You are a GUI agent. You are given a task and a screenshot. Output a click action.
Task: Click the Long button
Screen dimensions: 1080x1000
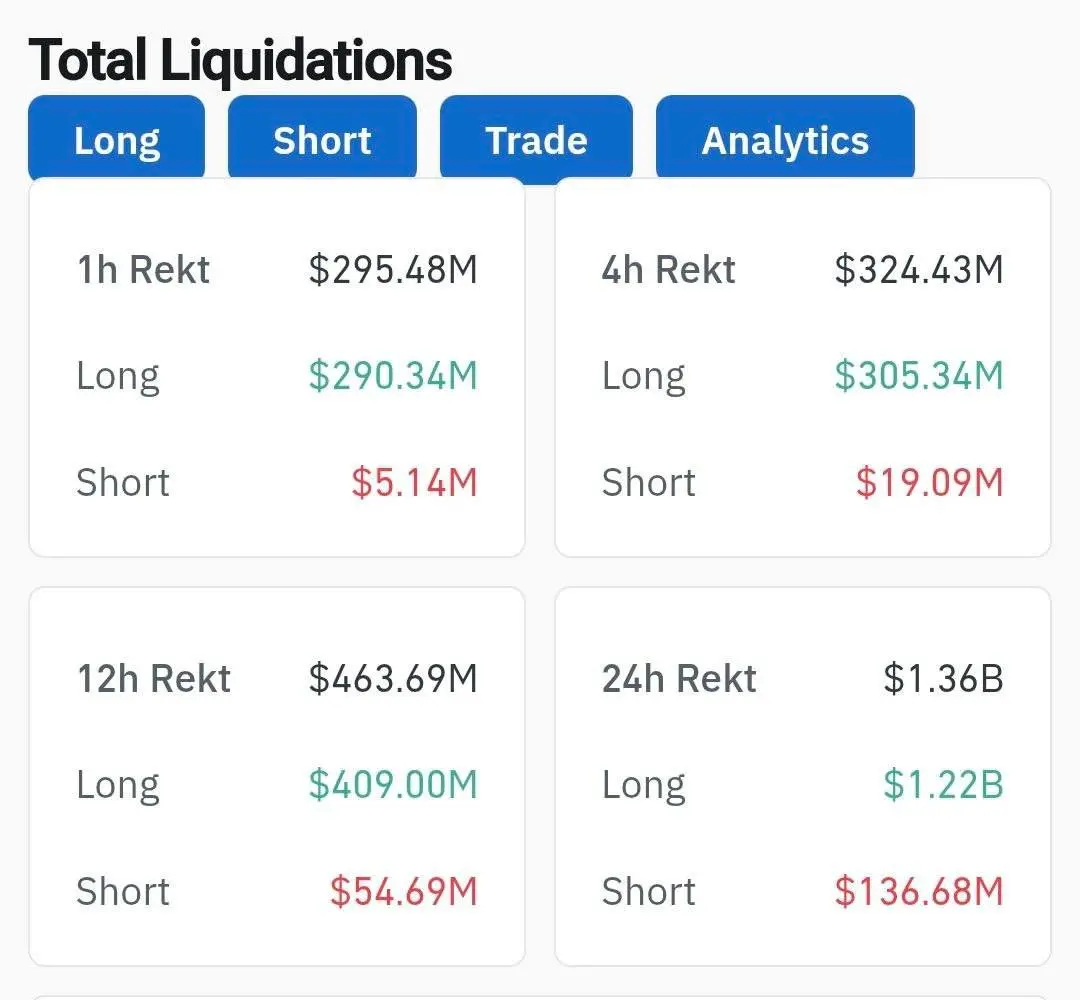click(x=116, y=140)
